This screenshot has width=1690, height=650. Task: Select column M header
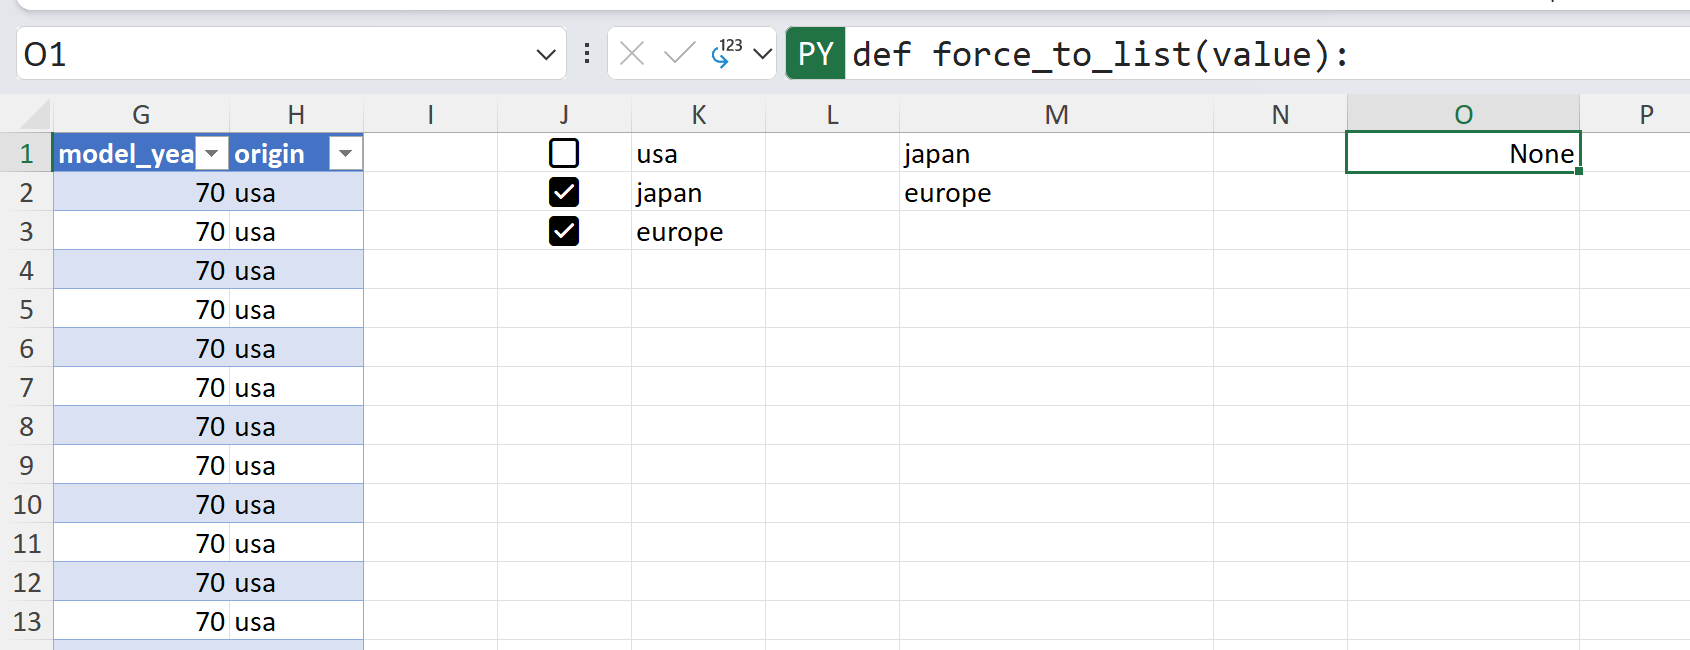tap(1056, 115)
